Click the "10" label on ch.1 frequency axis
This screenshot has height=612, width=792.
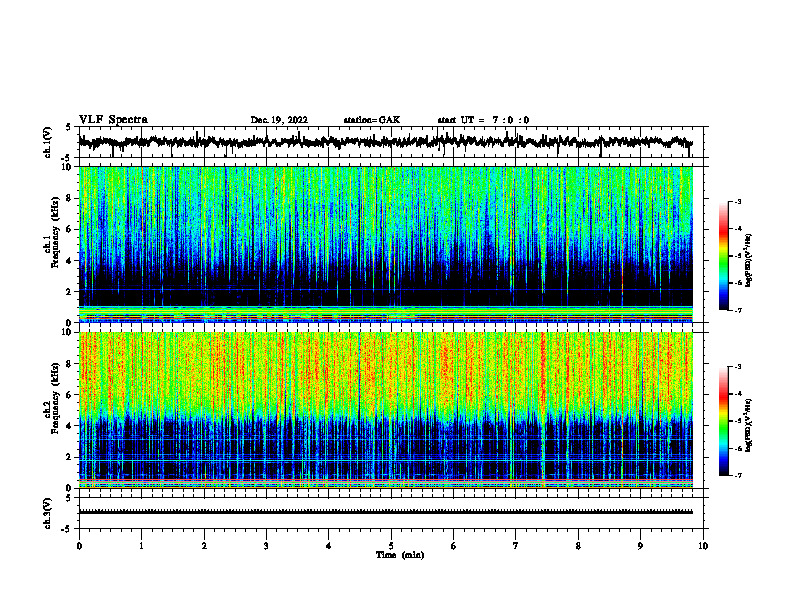(67, 167)
